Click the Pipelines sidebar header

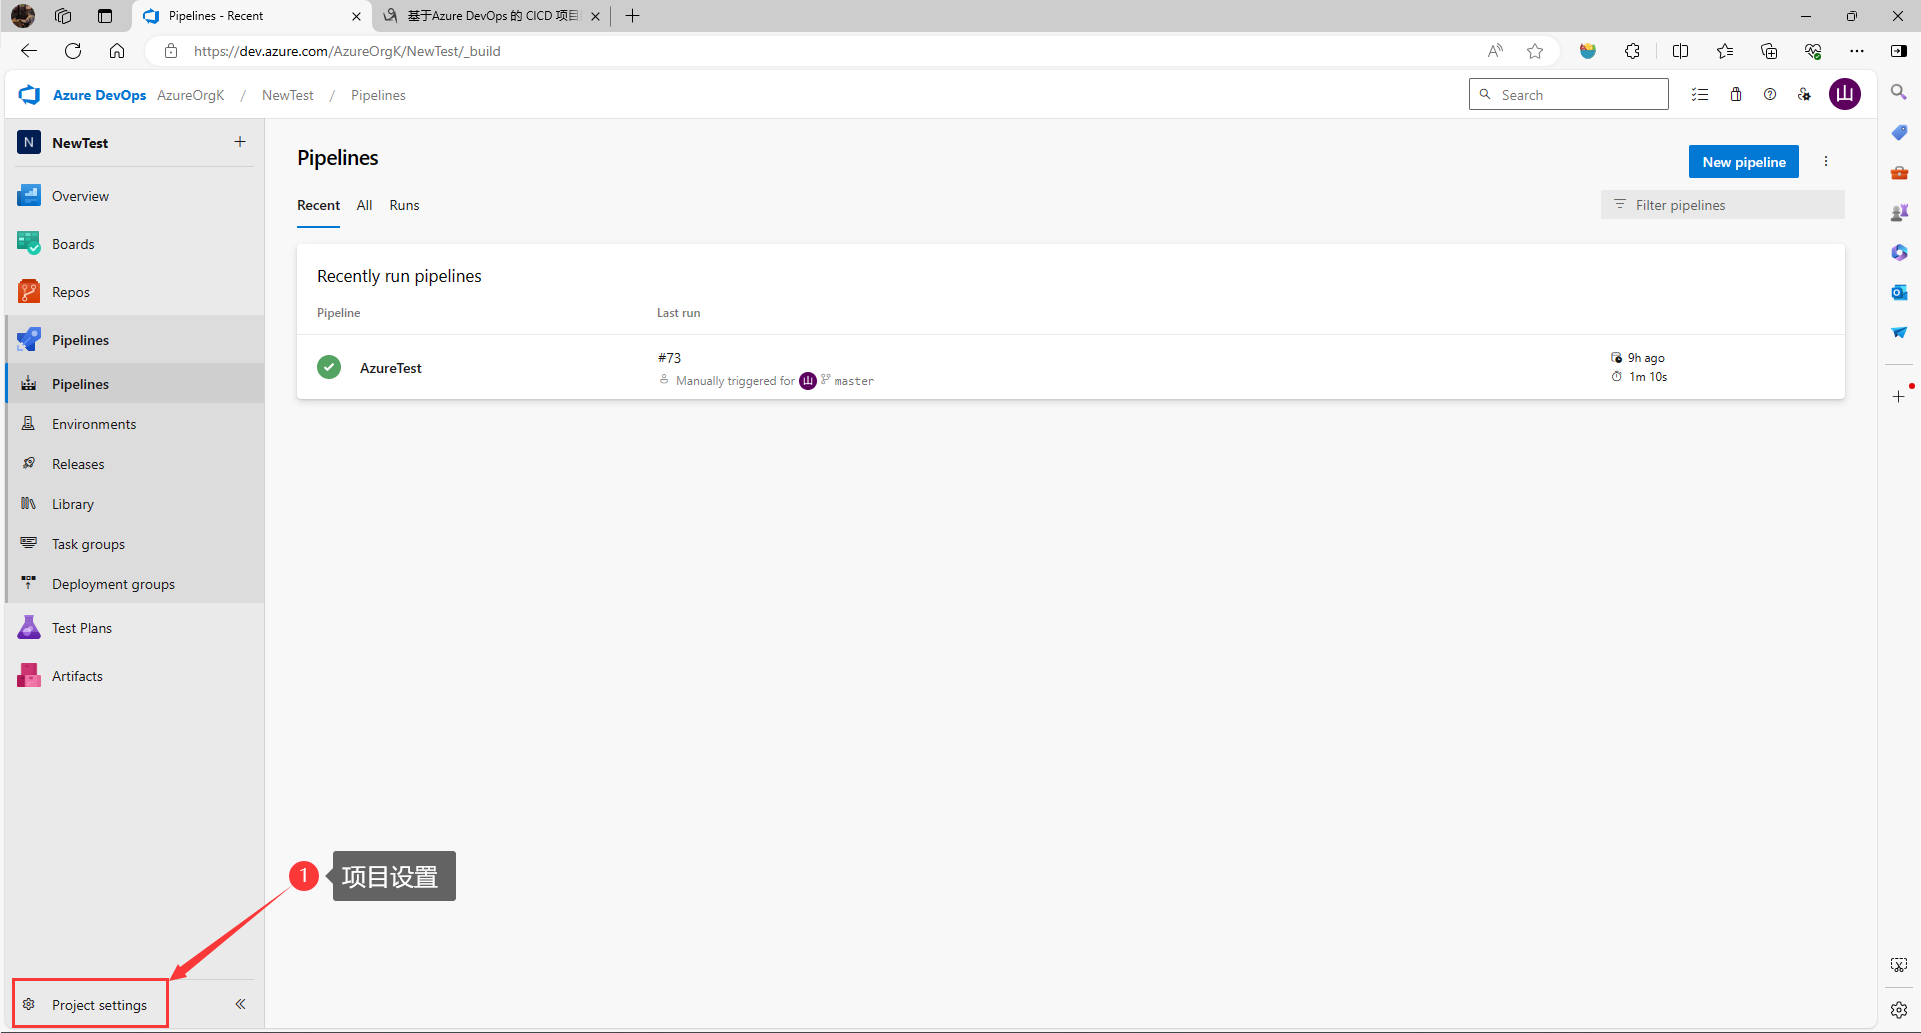point(135,340)
